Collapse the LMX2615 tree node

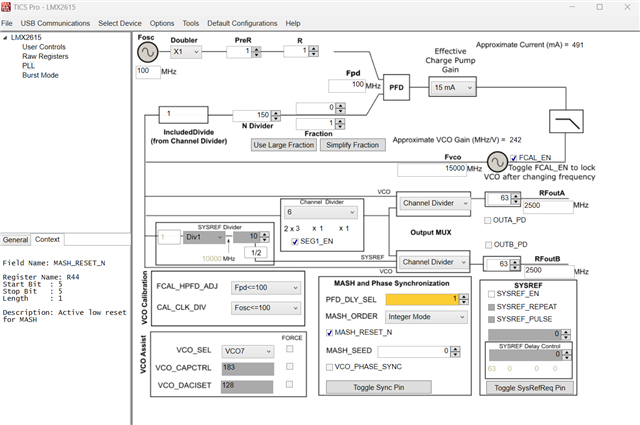pos(5,38)
